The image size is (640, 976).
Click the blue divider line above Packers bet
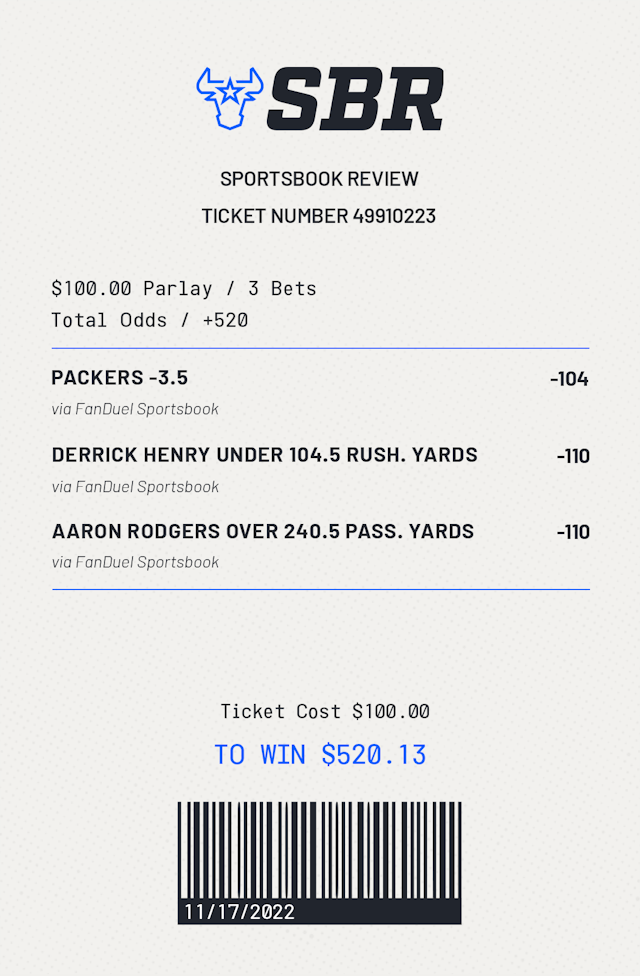point(320,348)
